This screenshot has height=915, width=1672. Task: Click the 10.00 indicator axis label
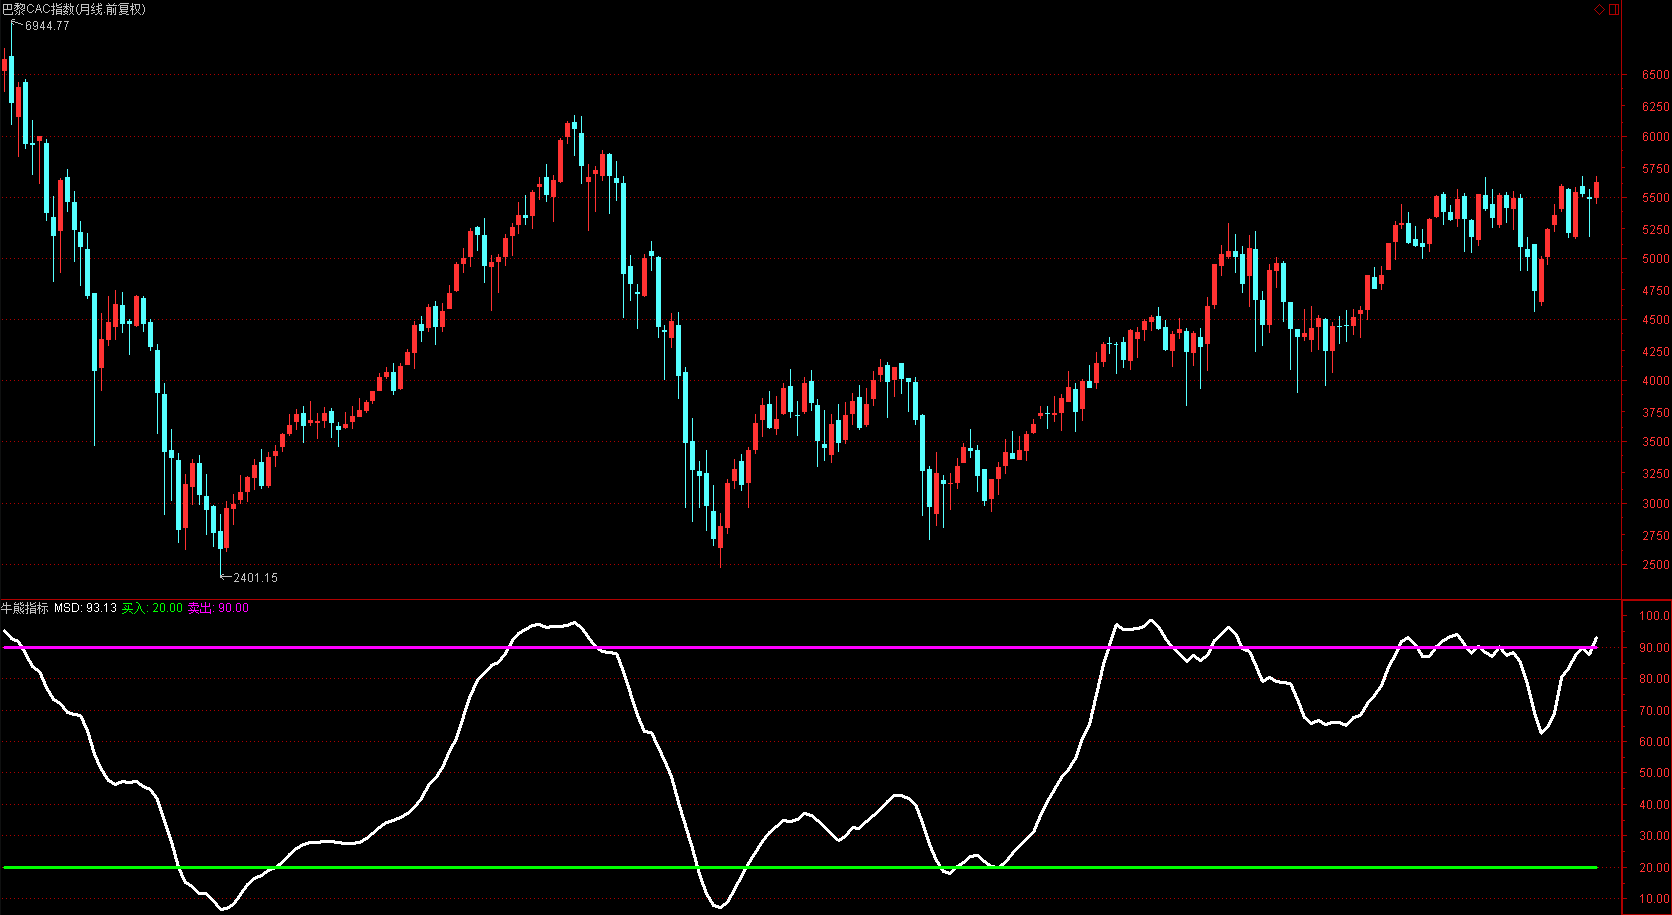tap(1654, 899)
